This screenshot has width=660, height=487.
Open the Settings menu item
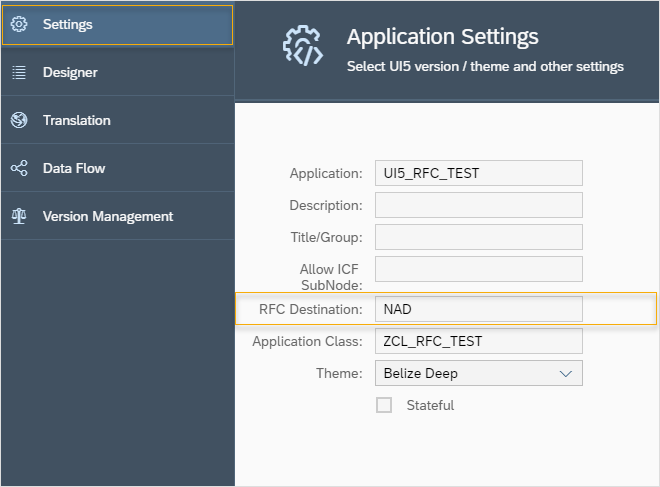[x=117, y=25]
